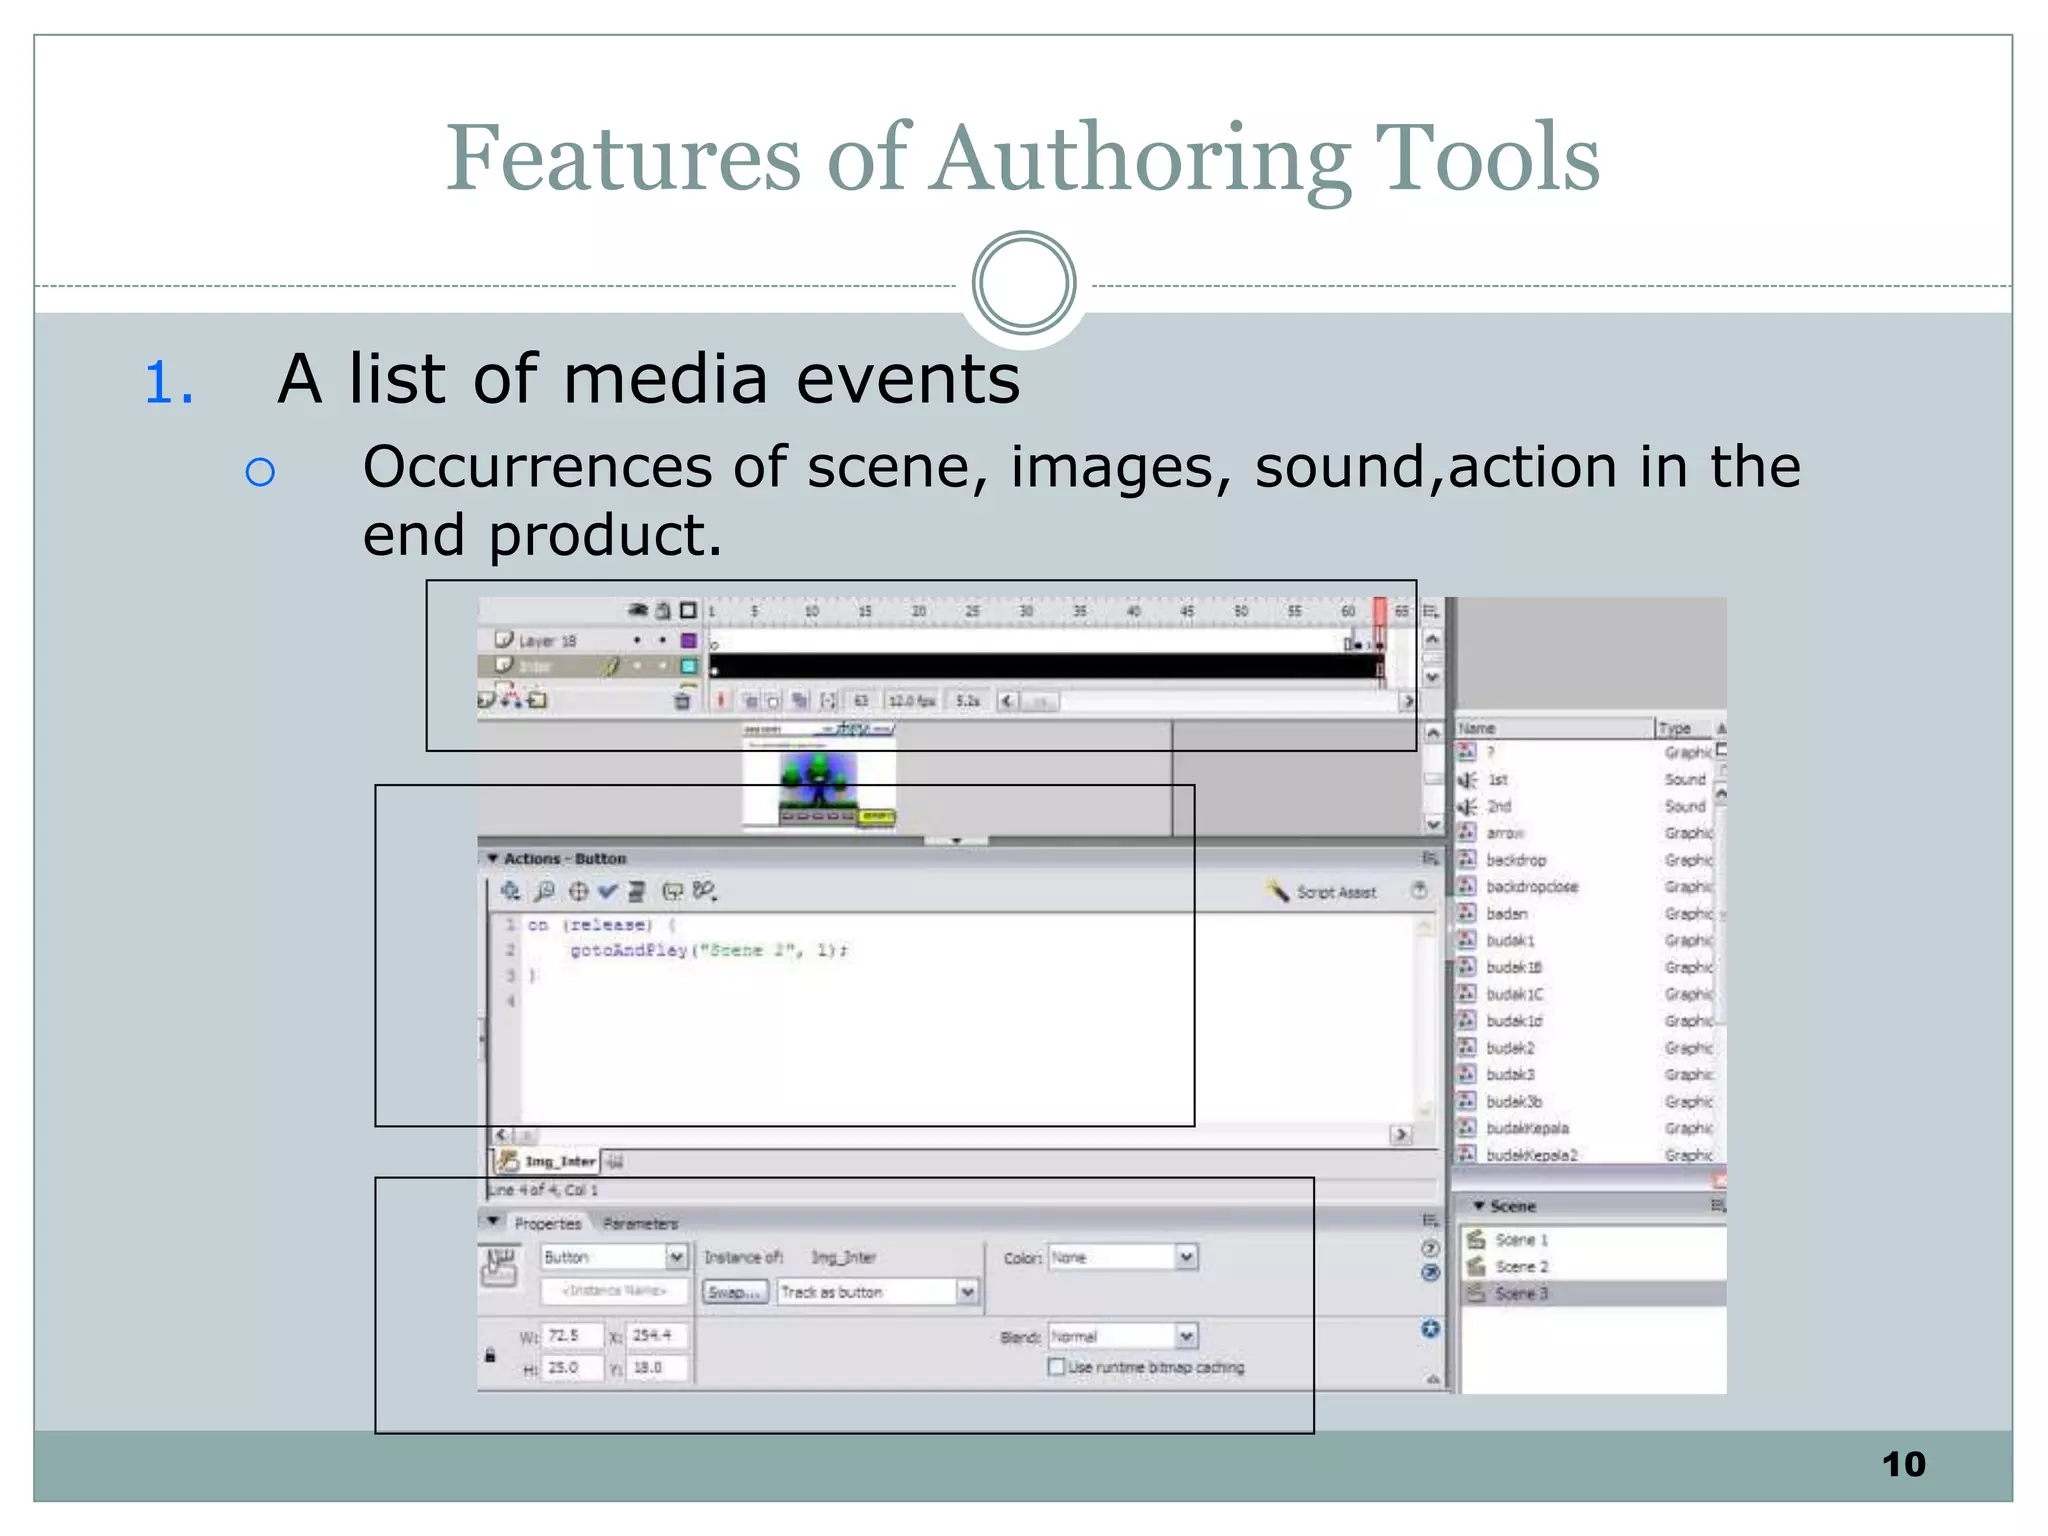Screen dimensions: 2048x1536
Task: Click the Auto format icon in Actions
Action: pos(637,890)
